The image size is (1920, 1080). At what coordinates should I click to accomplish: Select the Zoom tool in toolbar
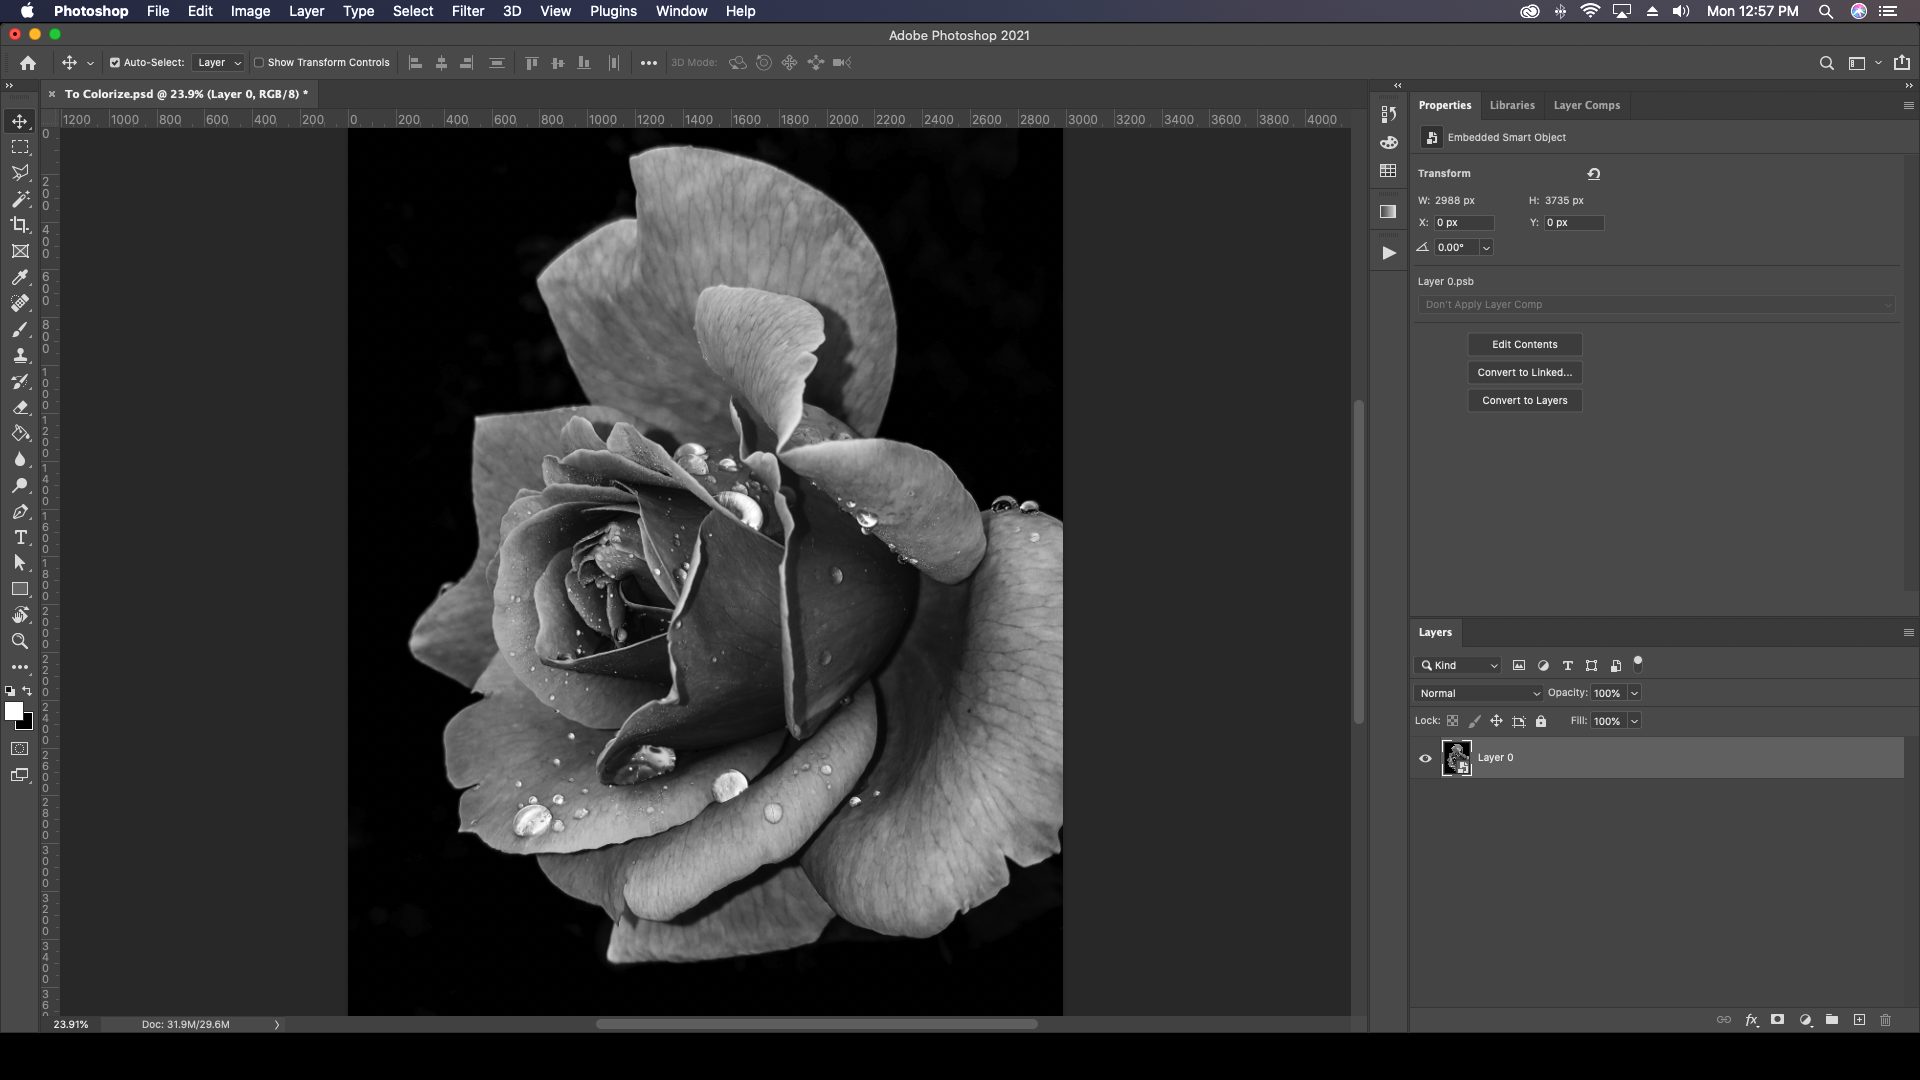20,642
